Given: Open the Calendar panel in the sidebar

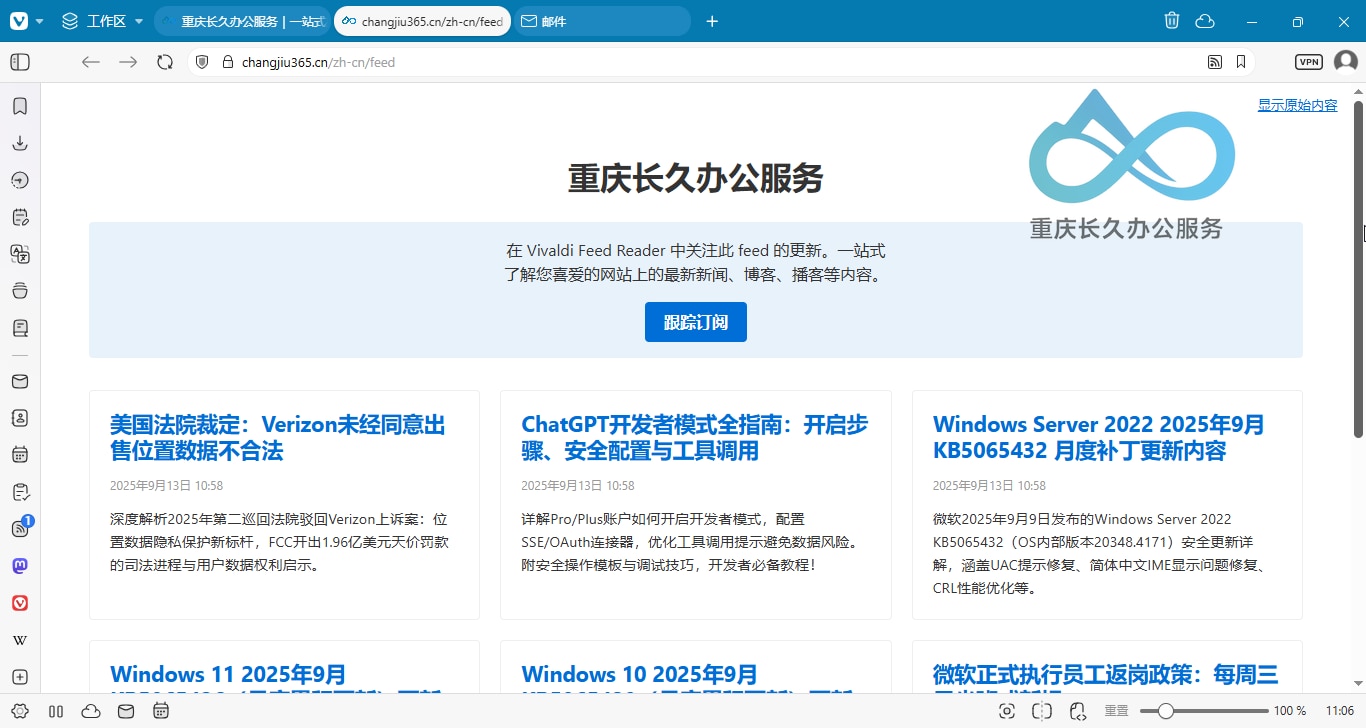Looking at the screenshot, I should (x=19, y=455).
